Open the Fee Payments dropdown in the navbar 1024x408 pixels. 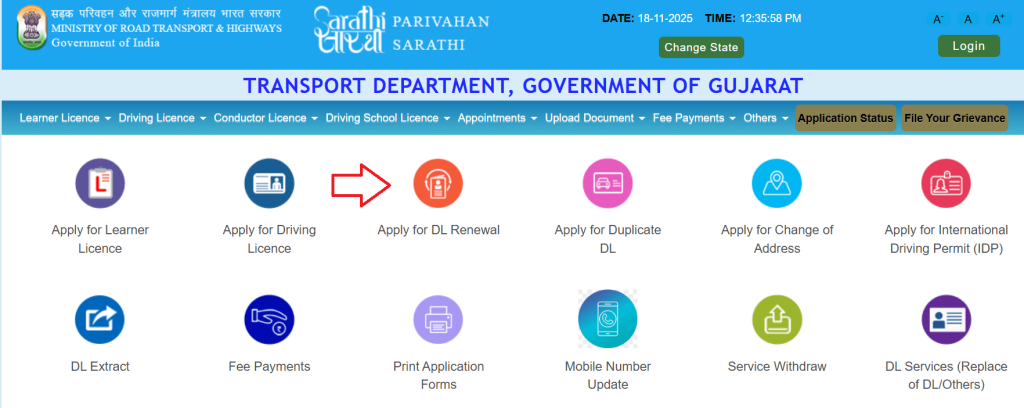695,118
